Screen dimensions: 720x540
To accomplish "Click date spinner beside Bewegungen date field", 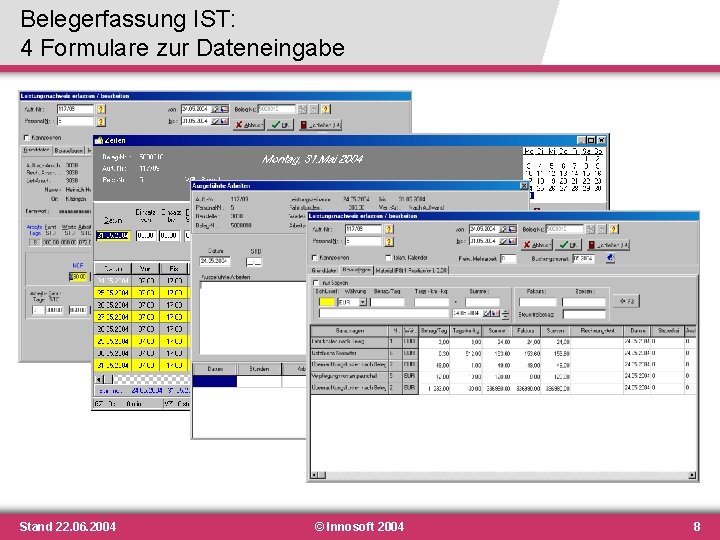I will [506, 314].
